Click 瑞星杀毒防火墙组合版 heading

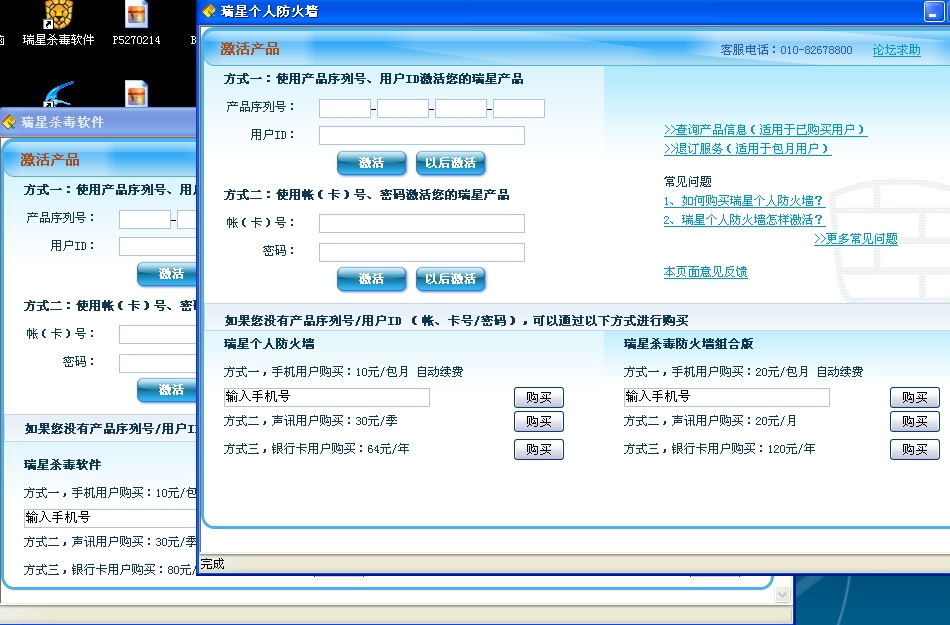point(688,344)
